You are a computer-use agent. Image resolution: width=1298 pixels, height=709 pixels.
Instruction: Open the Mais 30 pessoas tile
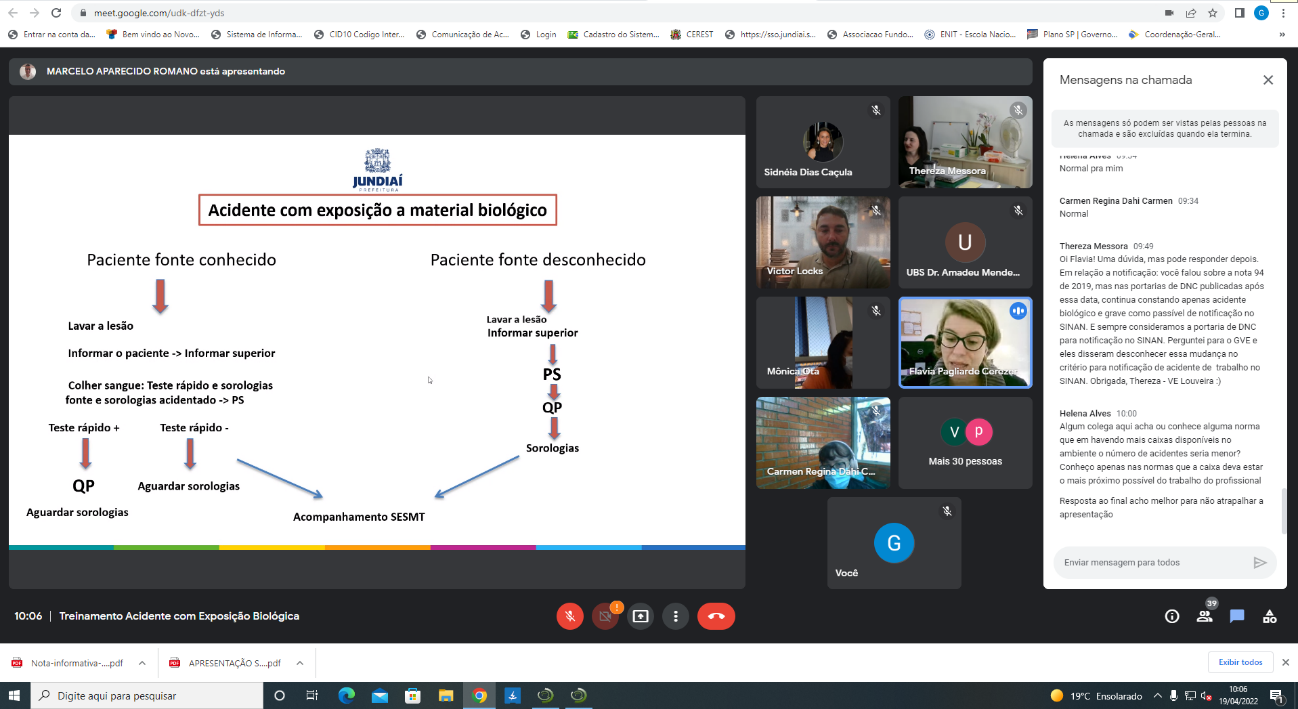coord(965,443)
